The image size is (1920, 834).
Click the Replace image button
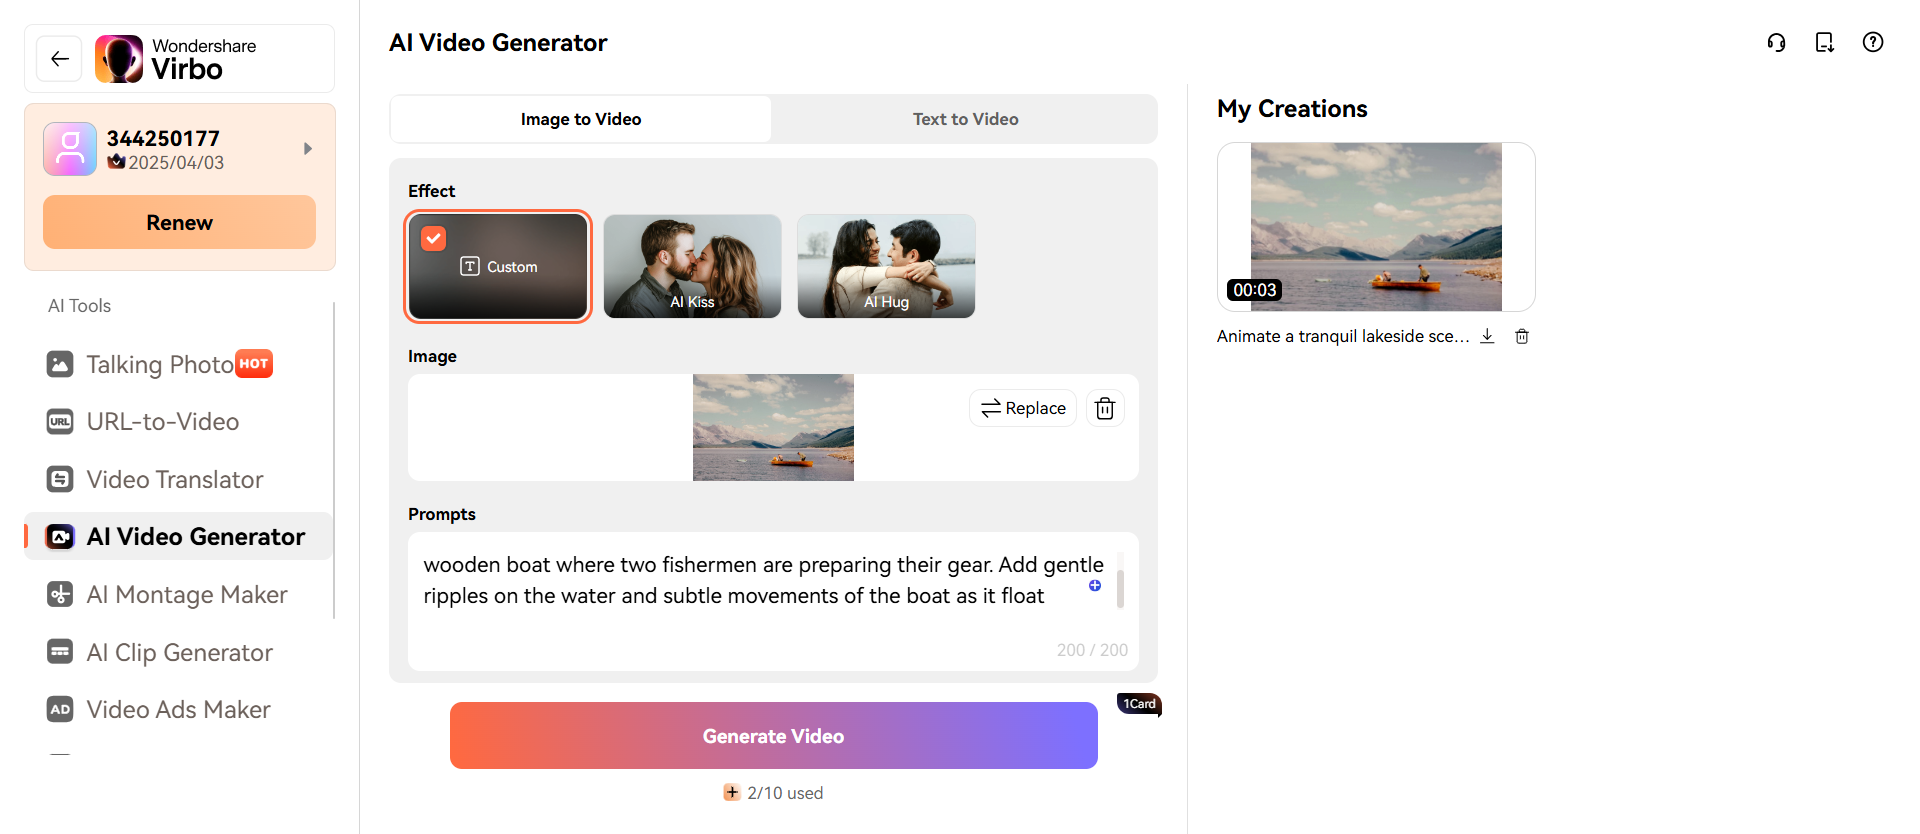pyautogui.click(x=1022, y=408)
